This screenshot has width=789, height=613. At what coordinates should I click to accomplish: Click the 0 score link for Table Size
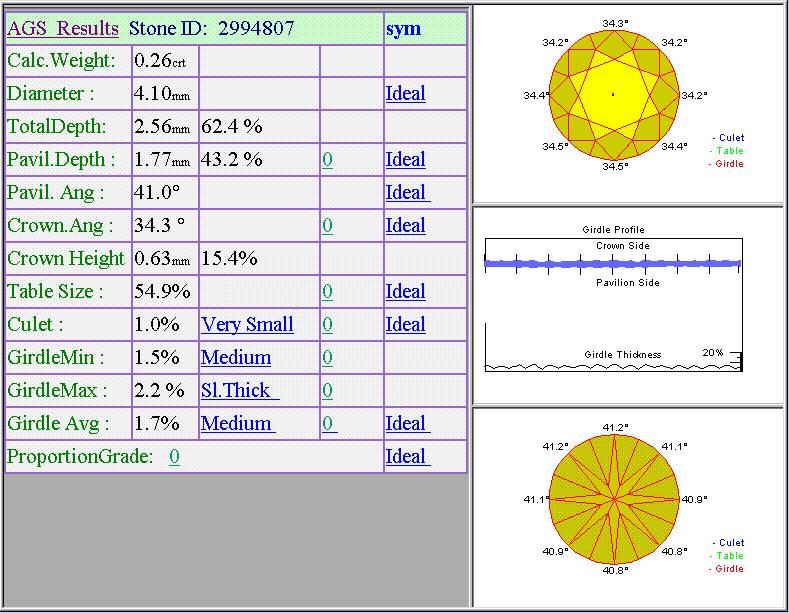[327, 292]
